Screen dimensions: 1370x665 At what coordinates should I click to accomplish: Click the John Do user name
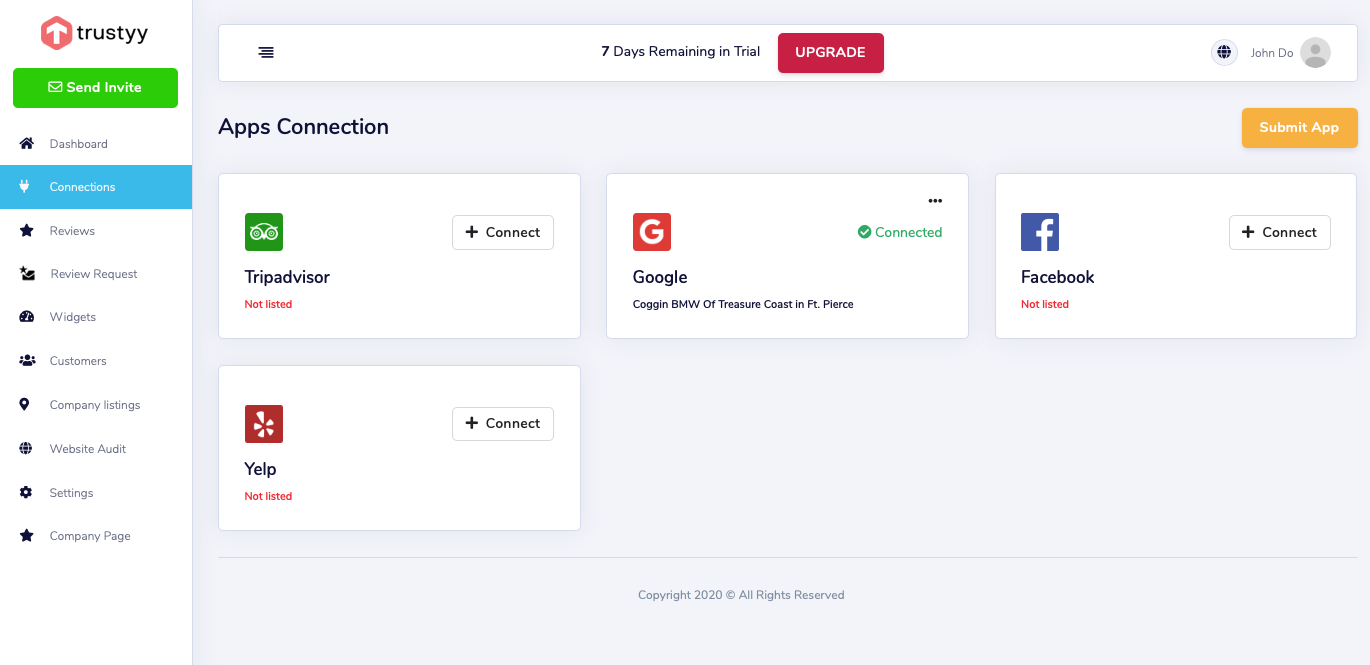[1272, 53]
